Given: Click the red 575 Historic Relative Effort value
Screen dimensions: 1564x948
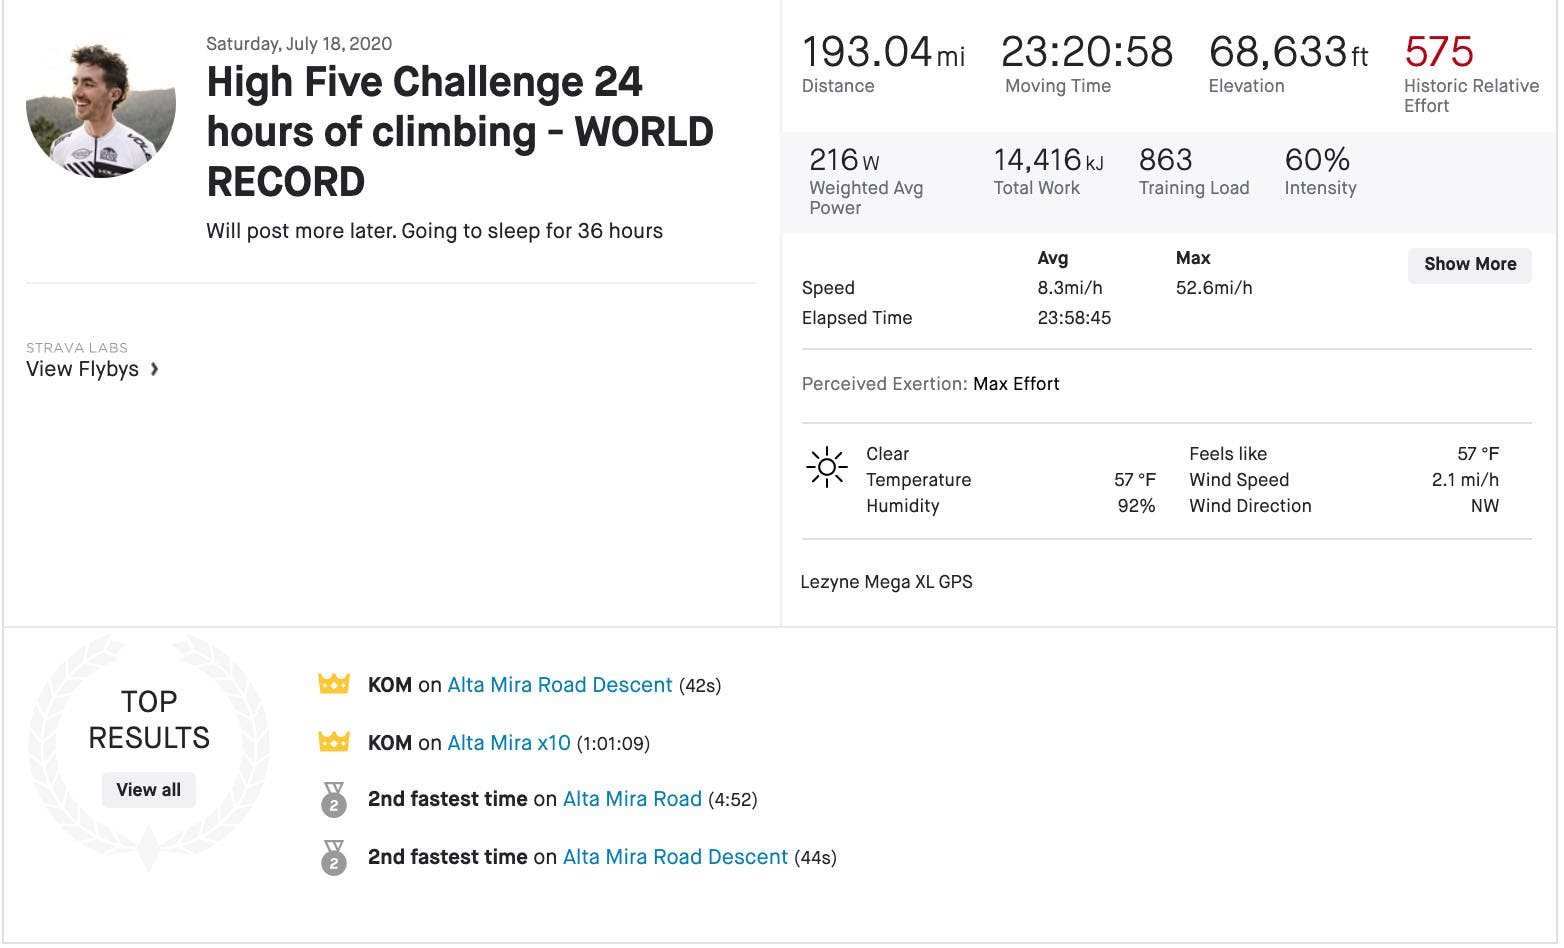Looking at the screenshot, I should (1438, 52).
